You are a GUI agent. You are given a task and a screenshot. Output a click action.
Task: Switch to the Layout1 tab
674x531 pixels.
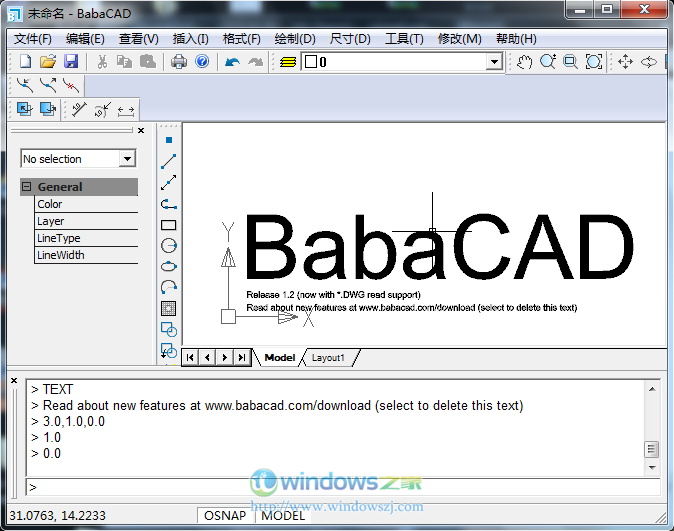[328, 357]
